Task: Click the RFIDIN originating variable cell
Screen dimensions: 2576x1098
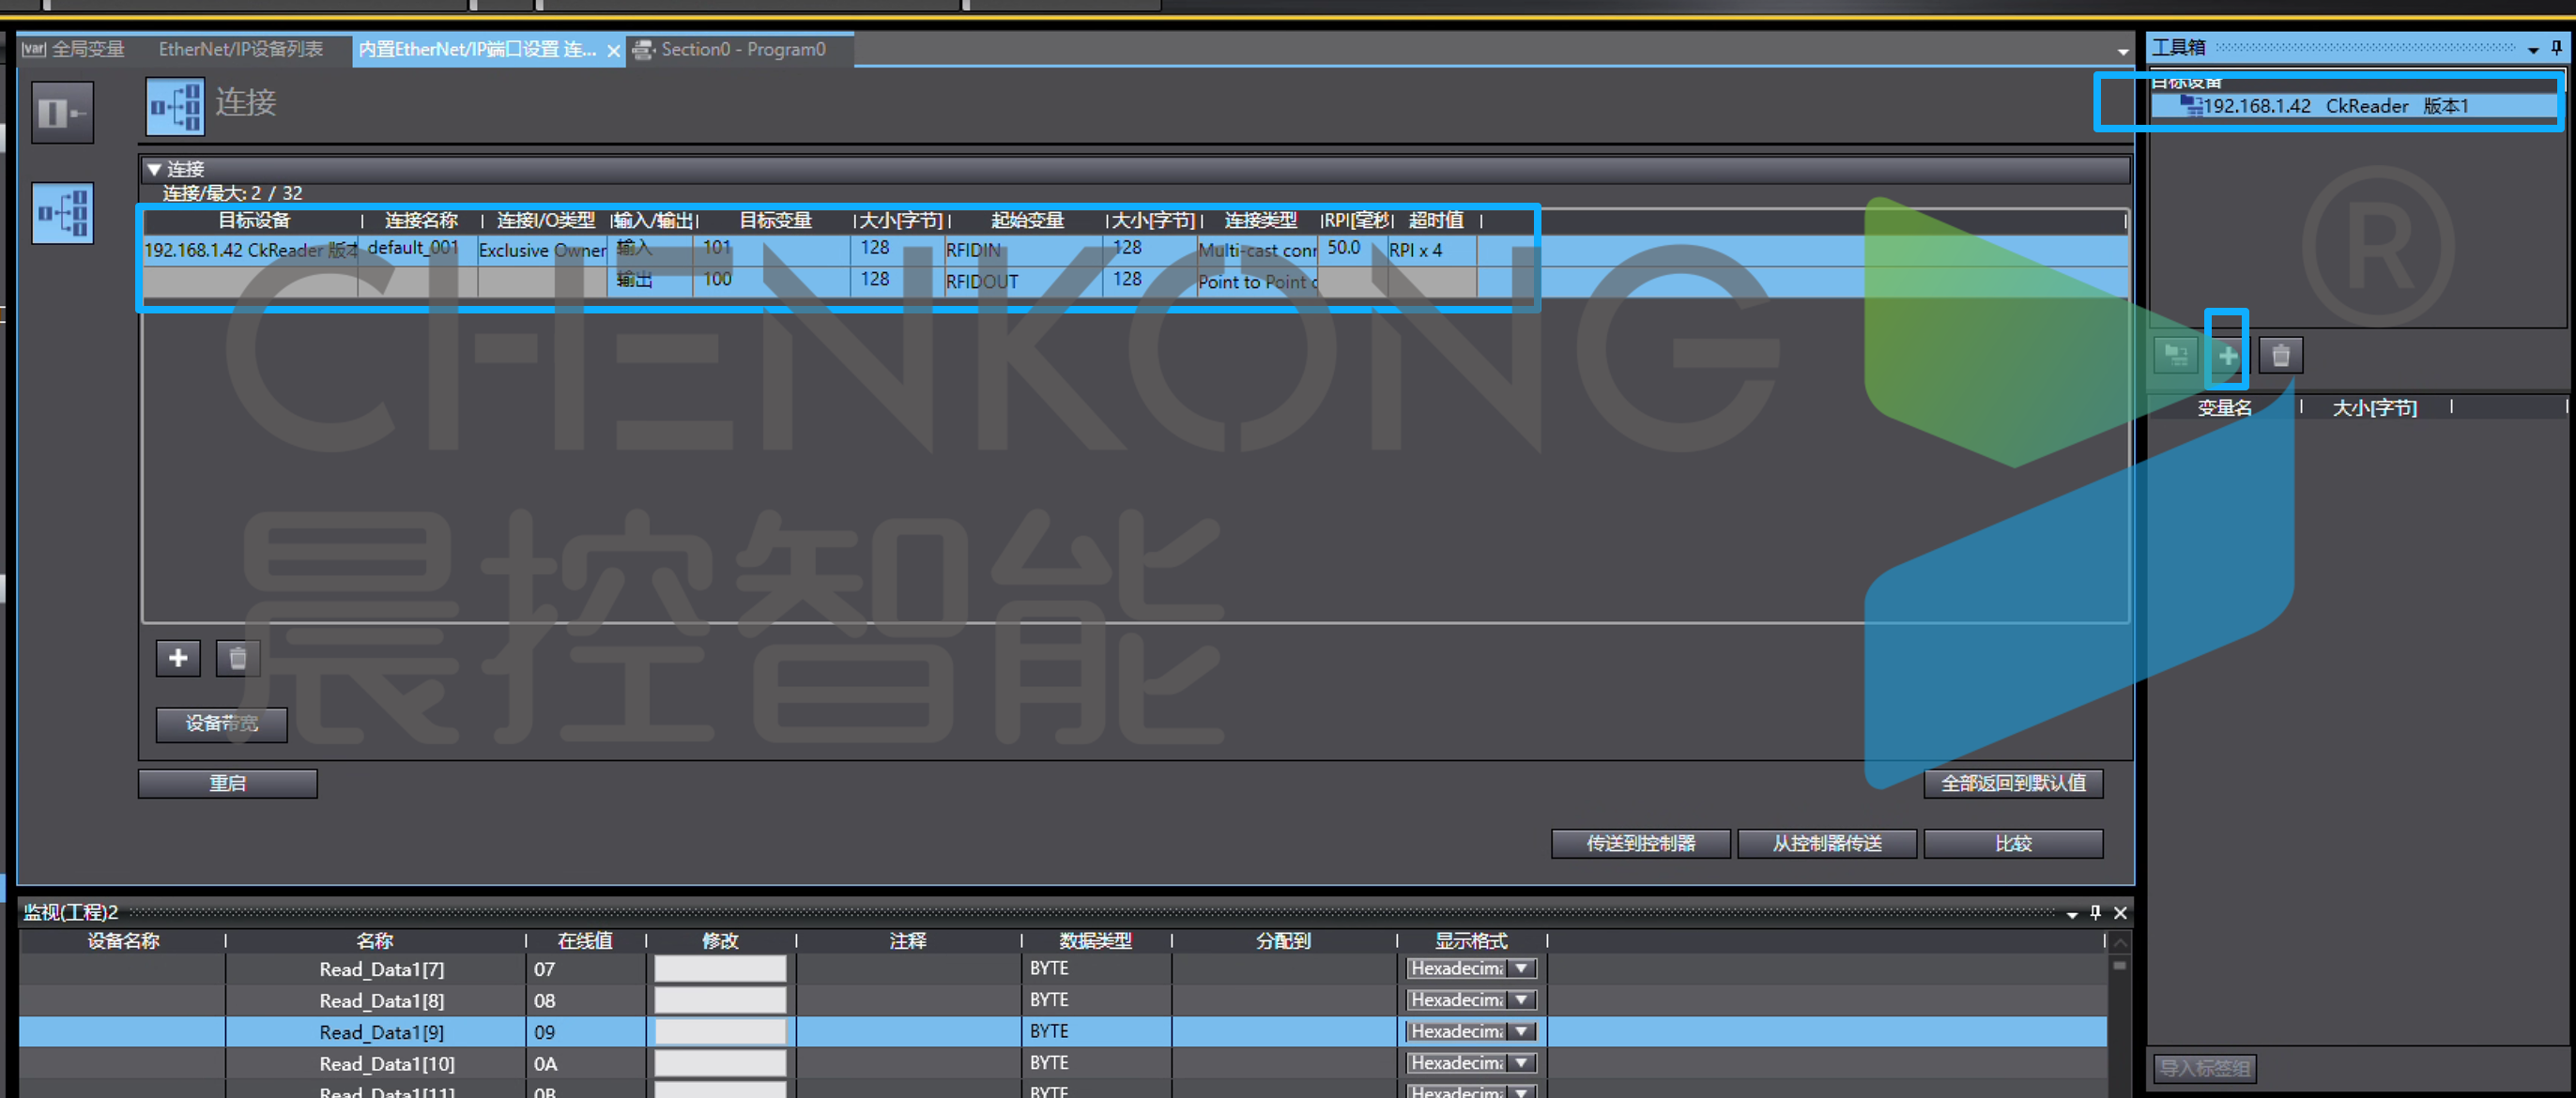Action: tap(1022, 250)
